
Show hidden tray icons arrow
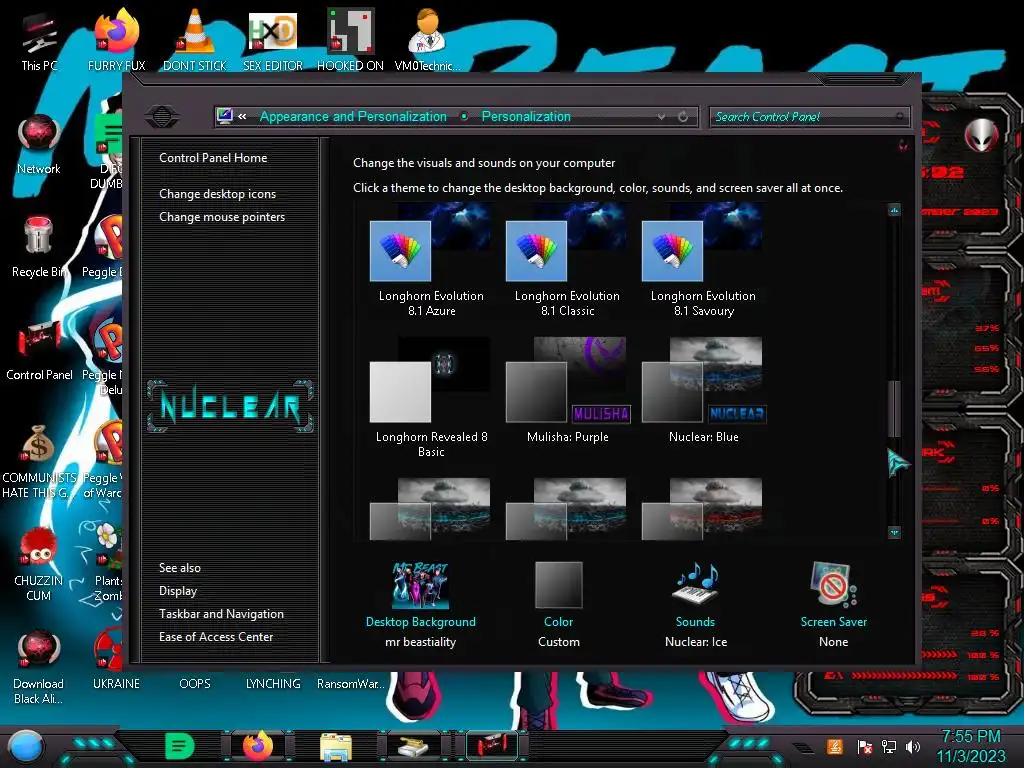[x=804, y=748]
